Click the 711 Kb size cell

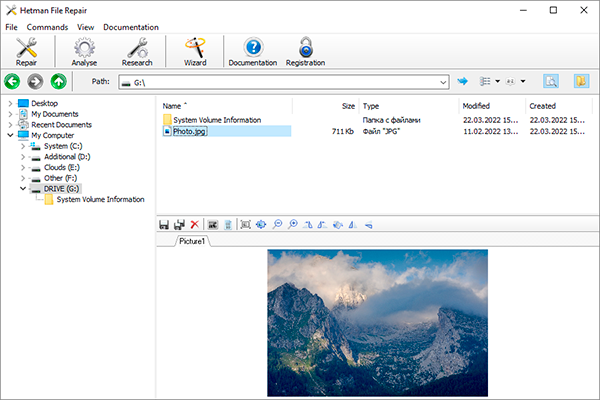click(x=342, y=131)
